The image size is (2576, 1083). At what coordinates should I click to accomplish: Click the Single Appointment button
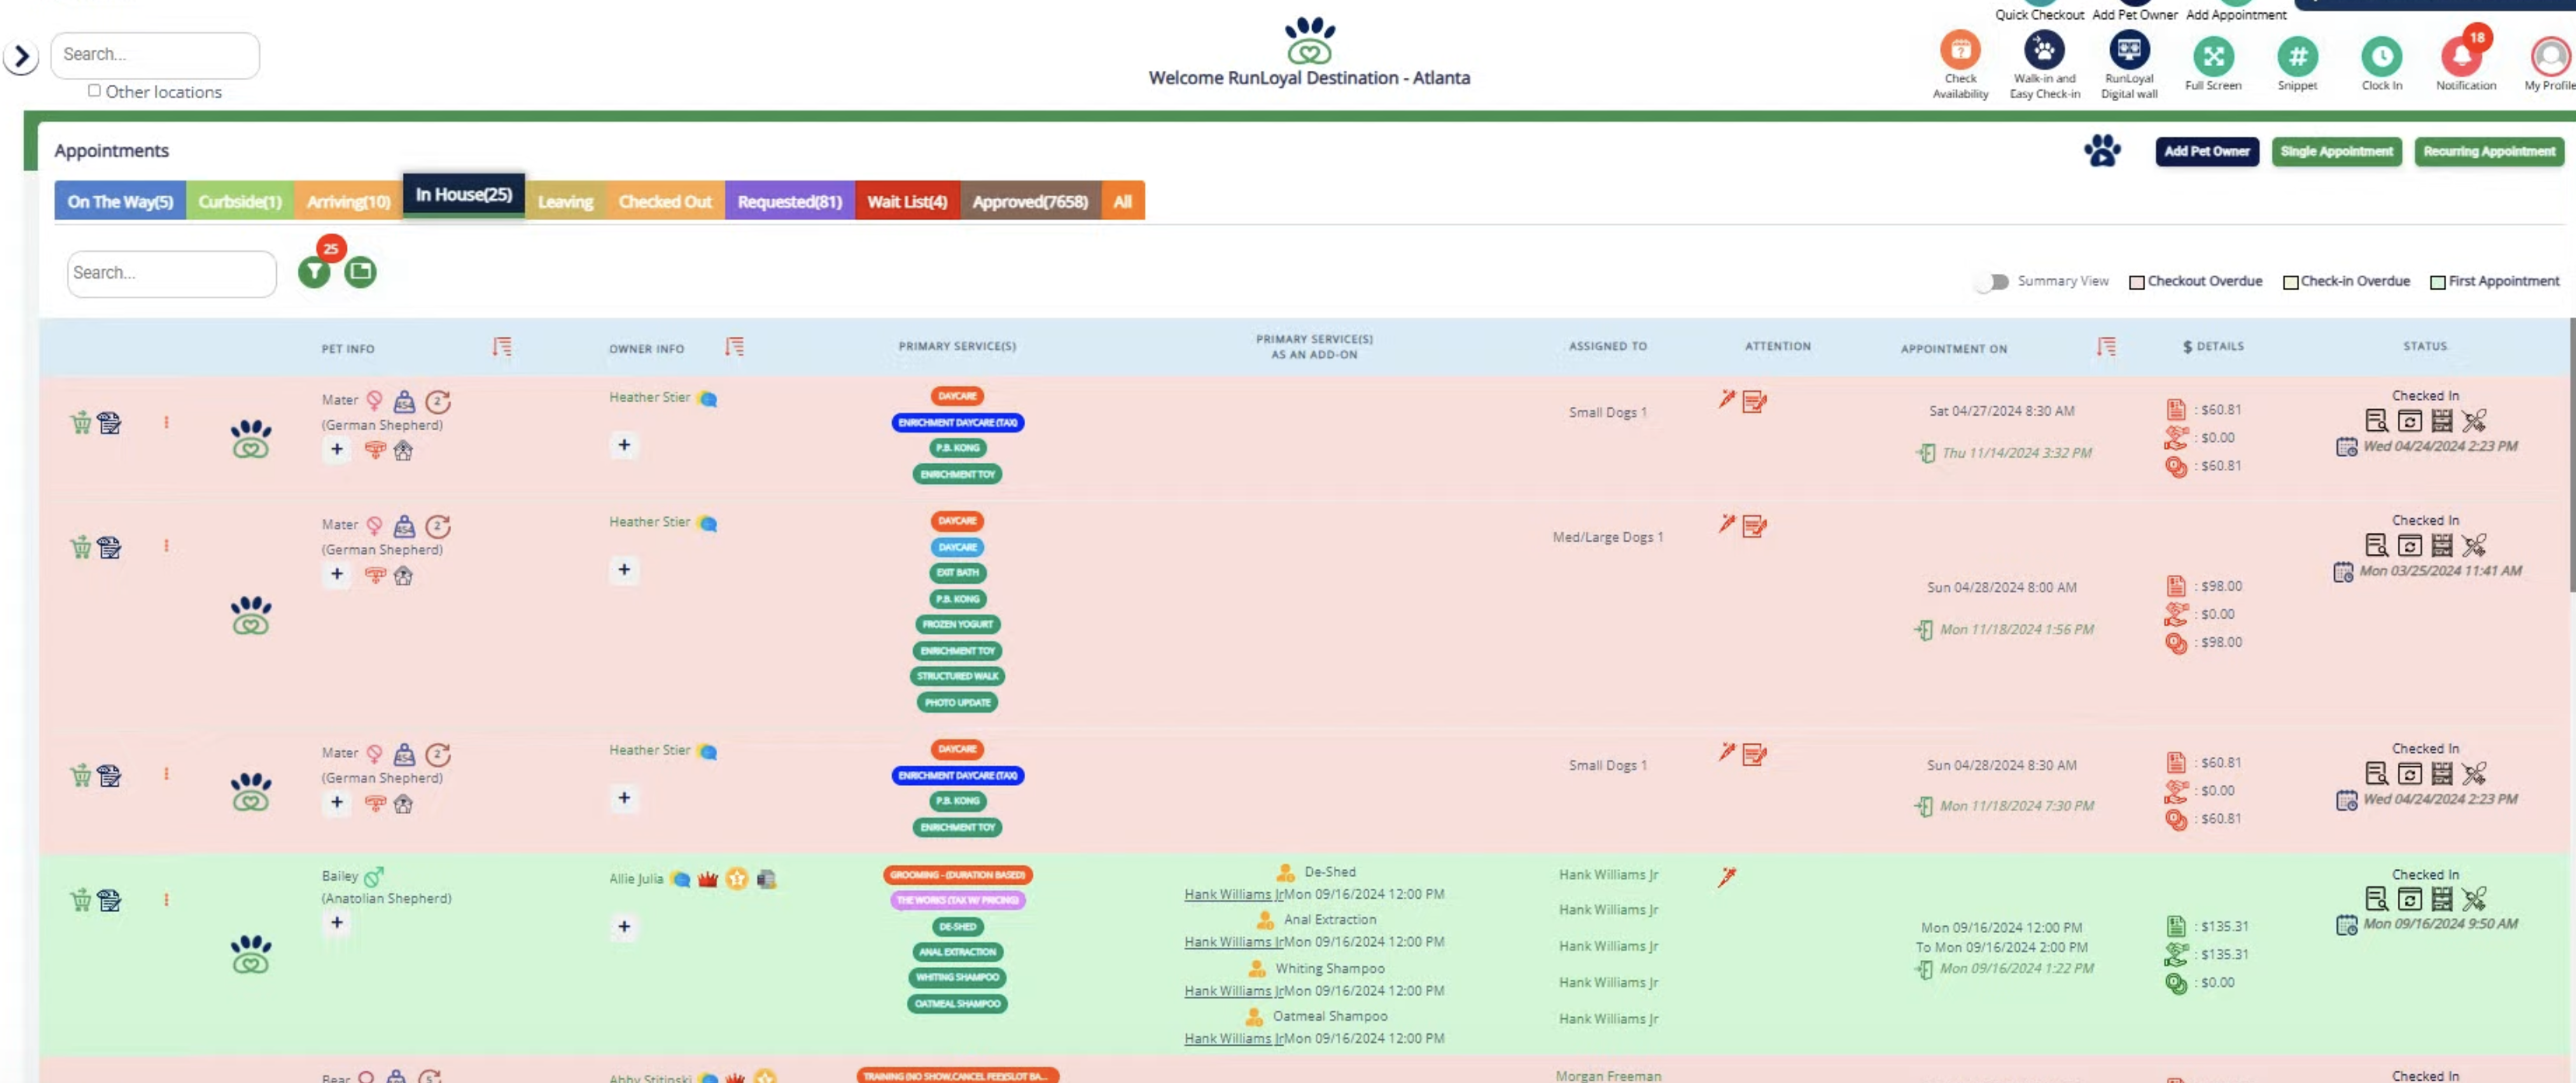(x=2336, y=151)
